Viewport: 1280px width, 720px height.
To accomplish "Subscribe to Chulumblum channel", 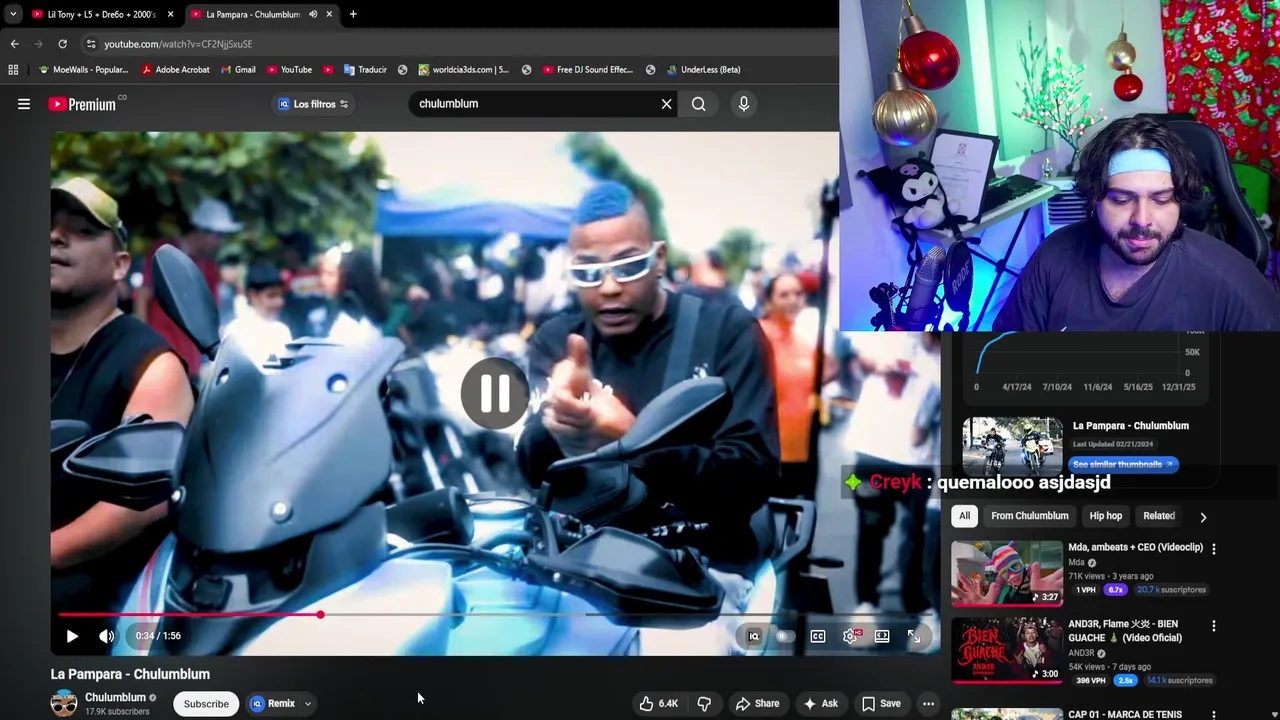I will click(206, 704).
